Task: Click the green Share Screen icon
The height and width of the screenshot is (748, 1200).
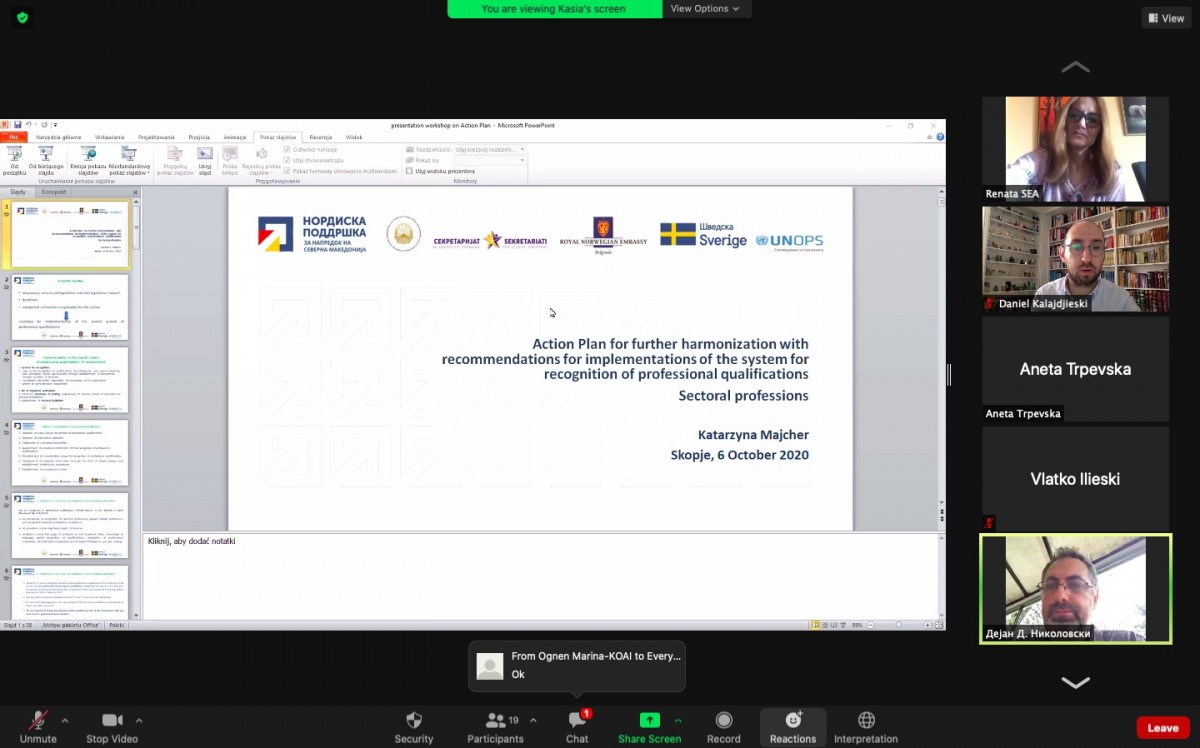Action: 649,721
